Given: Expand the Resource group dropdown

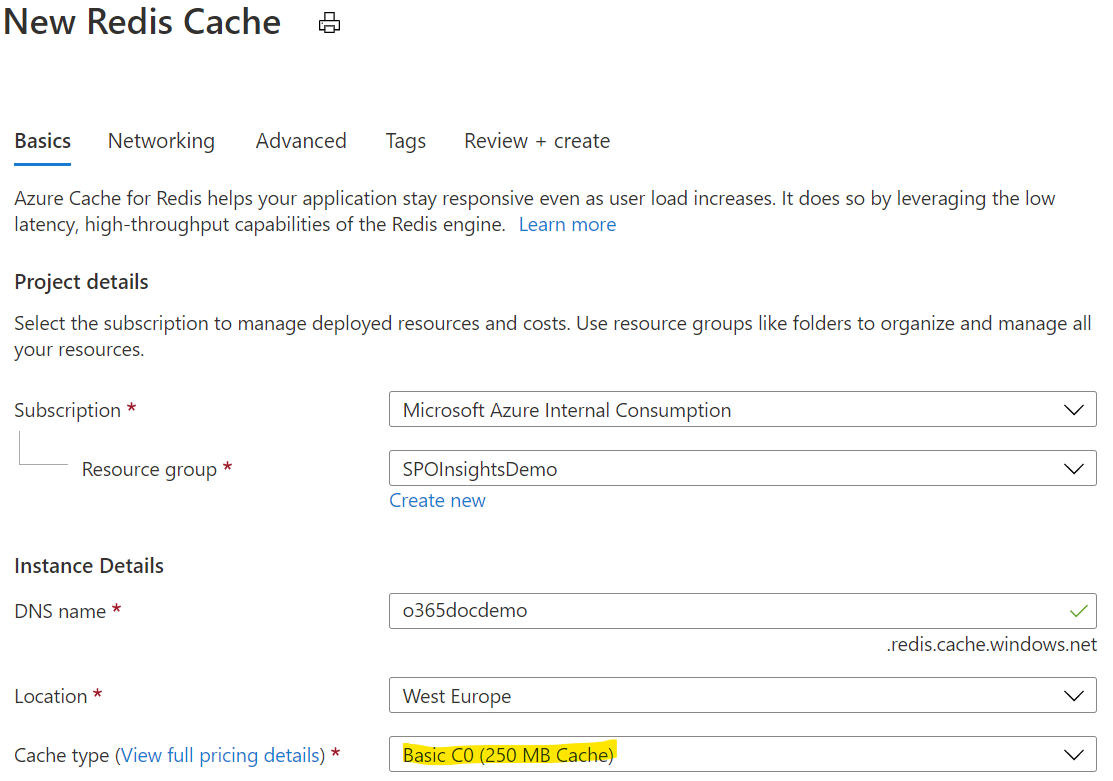Looking at the screenshot, I should point(742,469).
